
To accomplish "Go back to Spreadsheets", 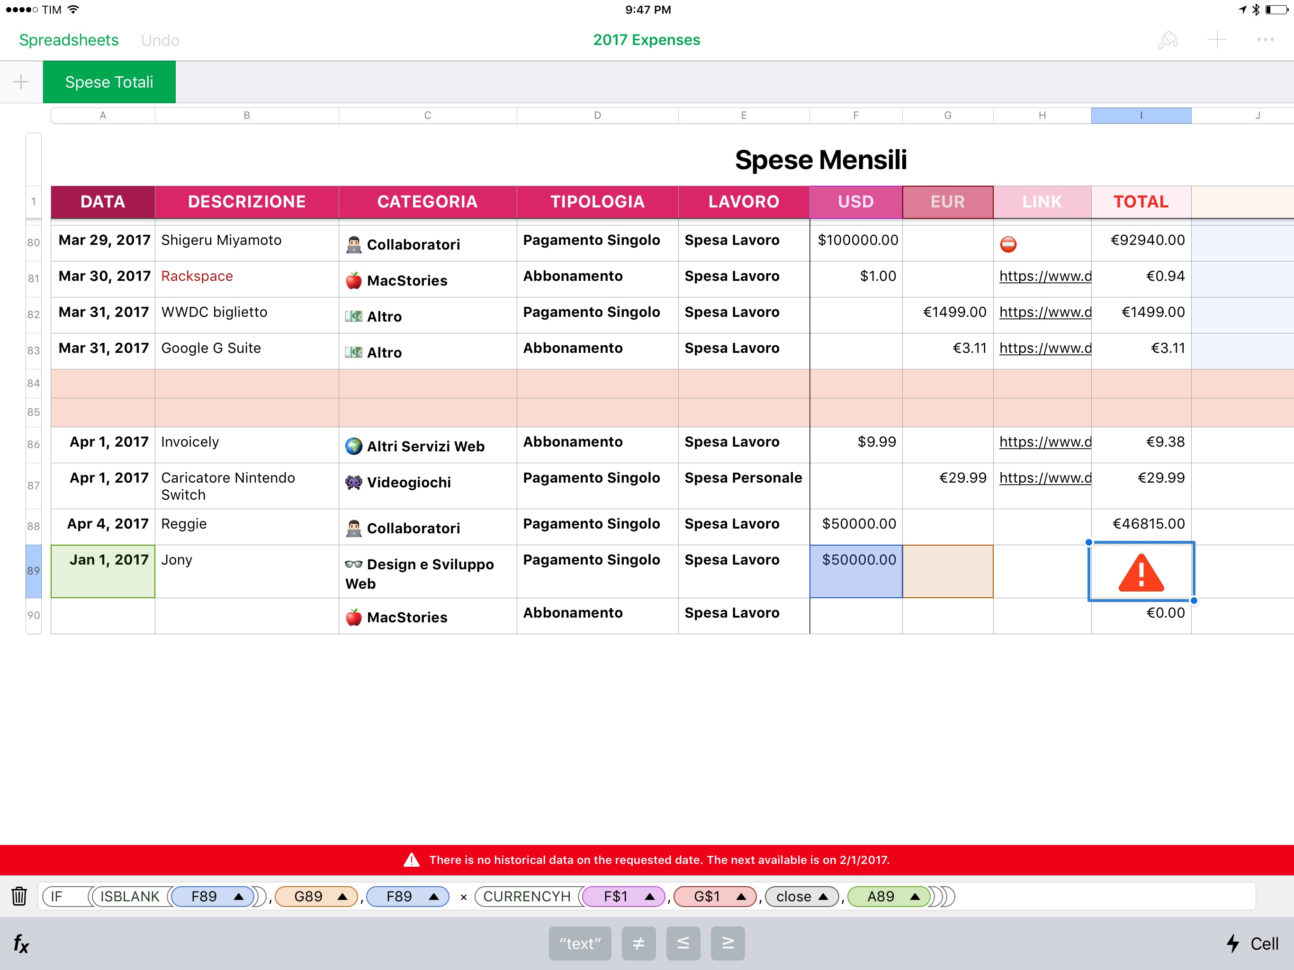I will [x=69, y=40].
